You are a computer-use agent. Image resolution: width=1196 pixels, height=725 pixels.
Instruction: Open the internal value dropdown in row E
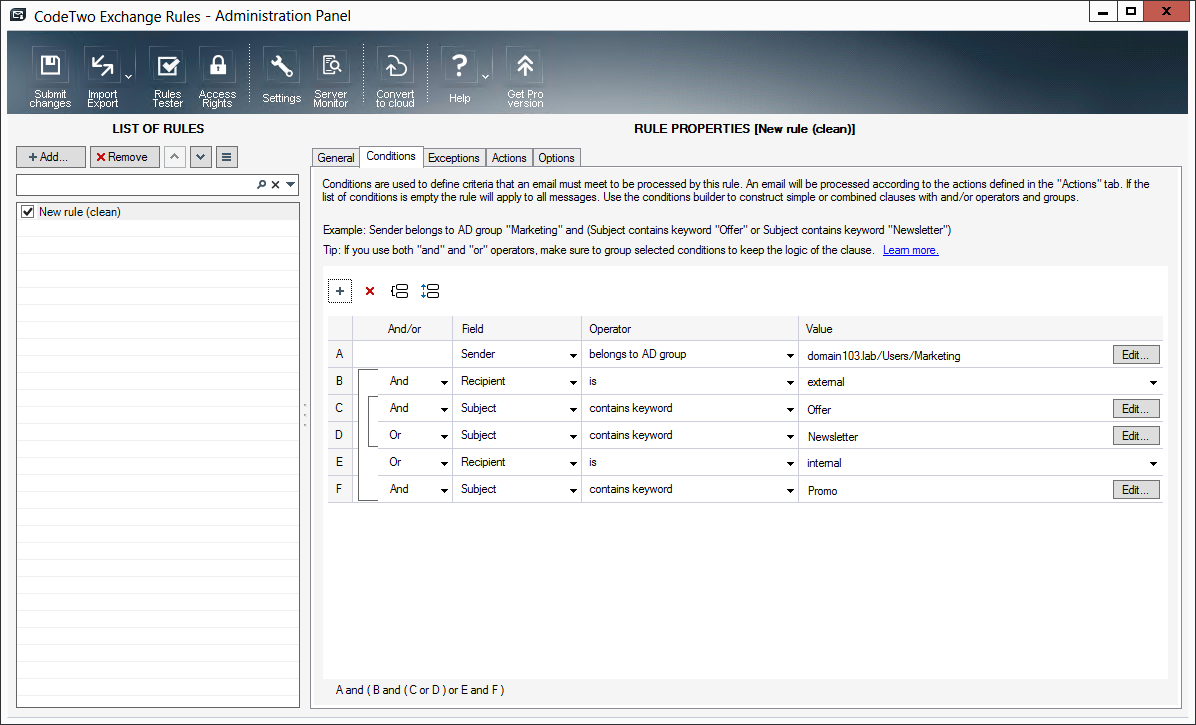click(x=1153, y=464)
